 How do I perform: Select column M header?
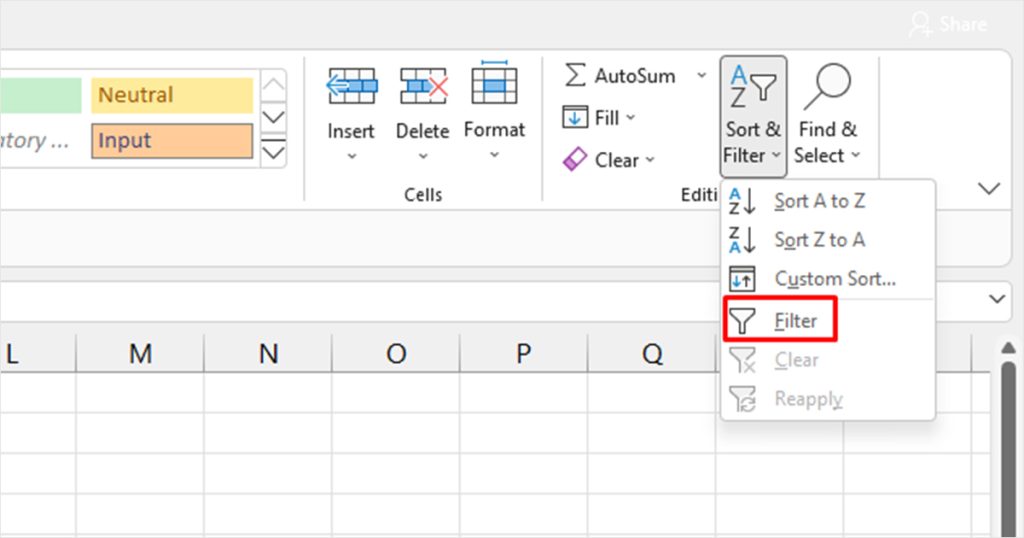coord(140,353)
